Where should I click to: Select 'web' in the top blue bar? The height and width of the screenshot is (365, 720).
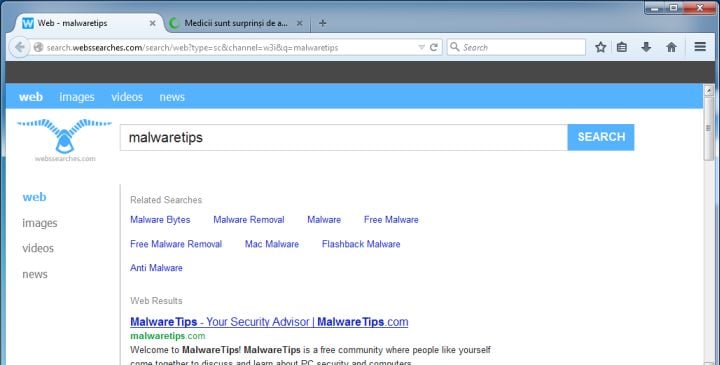pyautogui.click(x=31, y=97)
